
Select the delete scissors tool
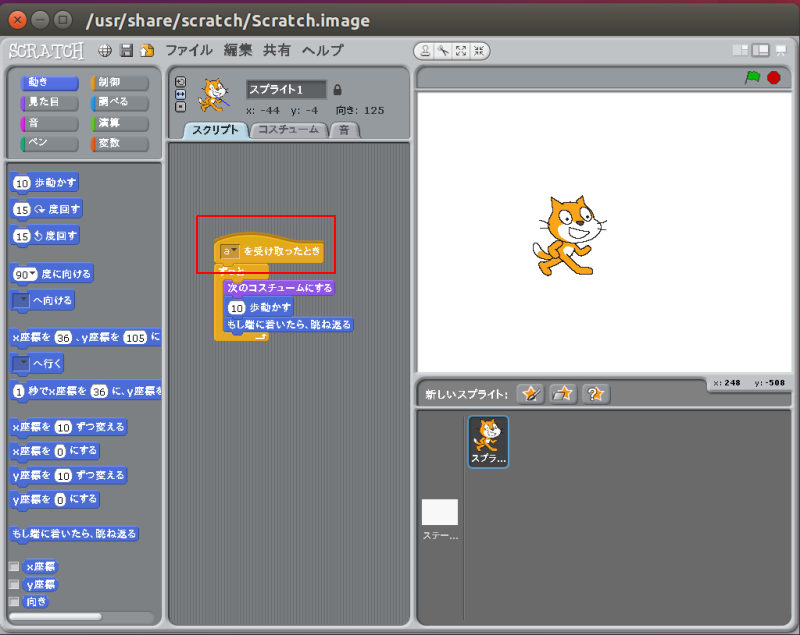pos(443,50)
